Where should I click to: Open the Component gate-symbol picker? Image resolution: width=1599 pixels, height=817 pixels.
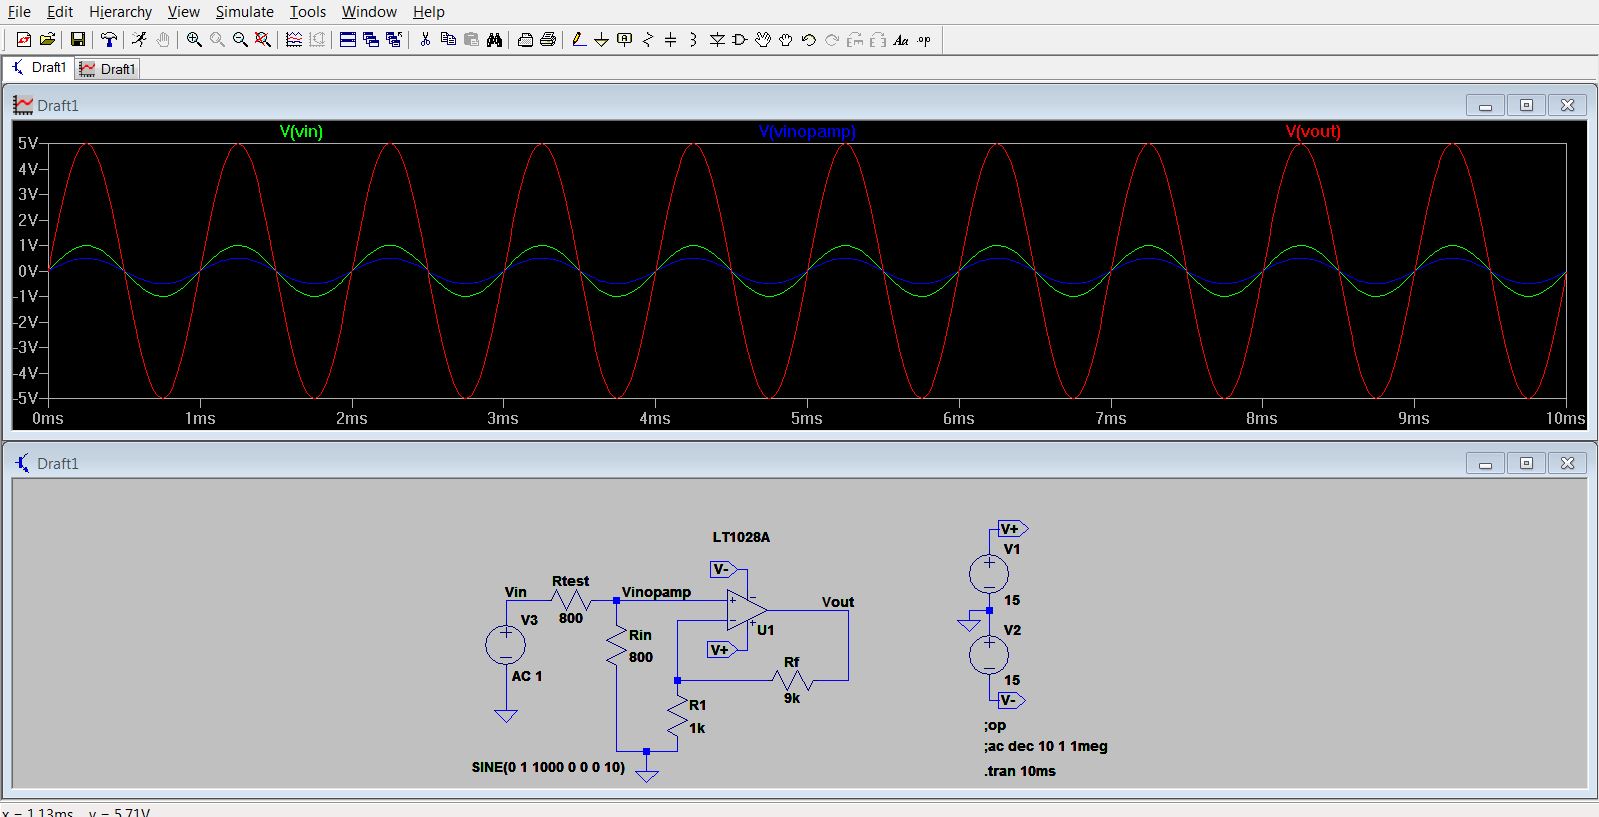tap(740, 40)
